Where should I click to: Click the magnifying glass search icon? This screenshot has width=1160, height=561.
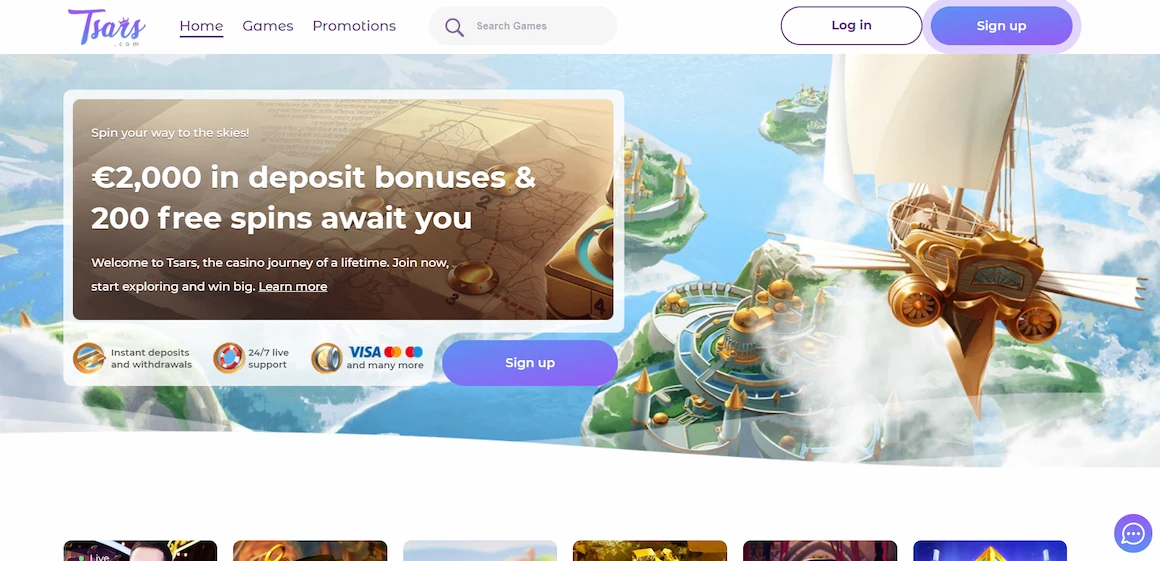[454, 27]
